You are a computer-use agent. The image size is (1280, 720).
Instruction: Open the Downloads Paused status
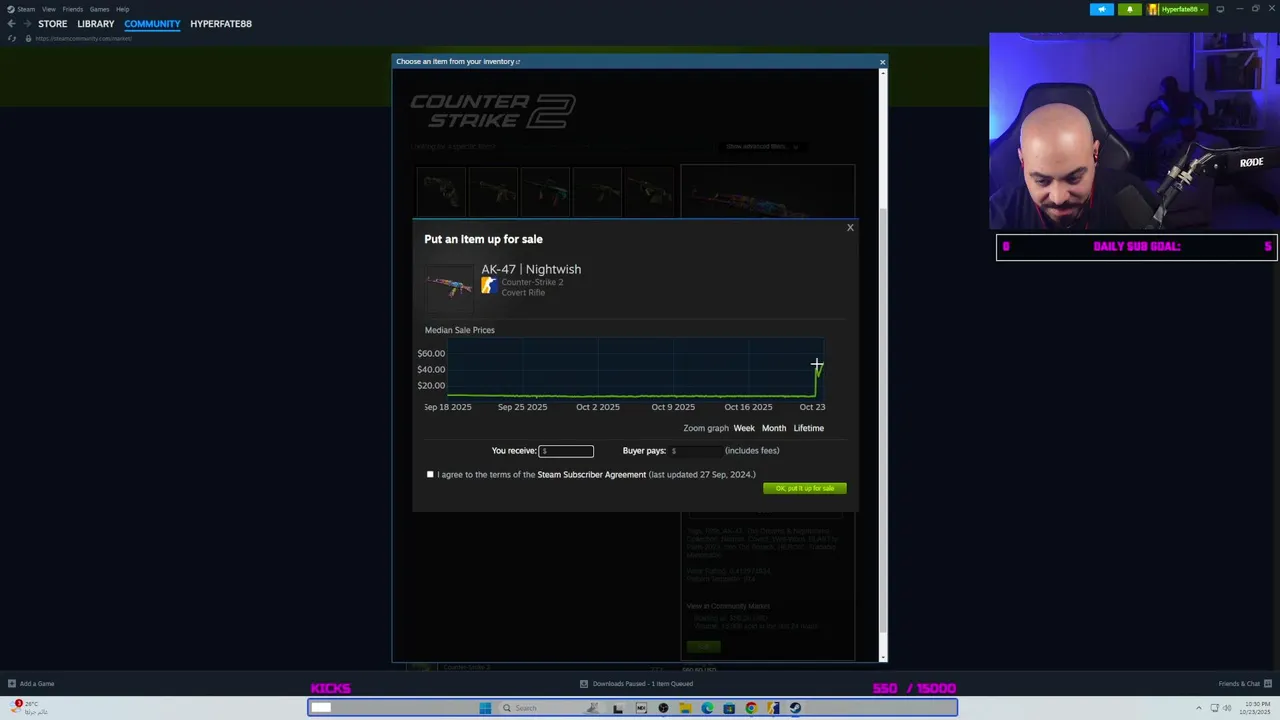click(x=637, y=684)
